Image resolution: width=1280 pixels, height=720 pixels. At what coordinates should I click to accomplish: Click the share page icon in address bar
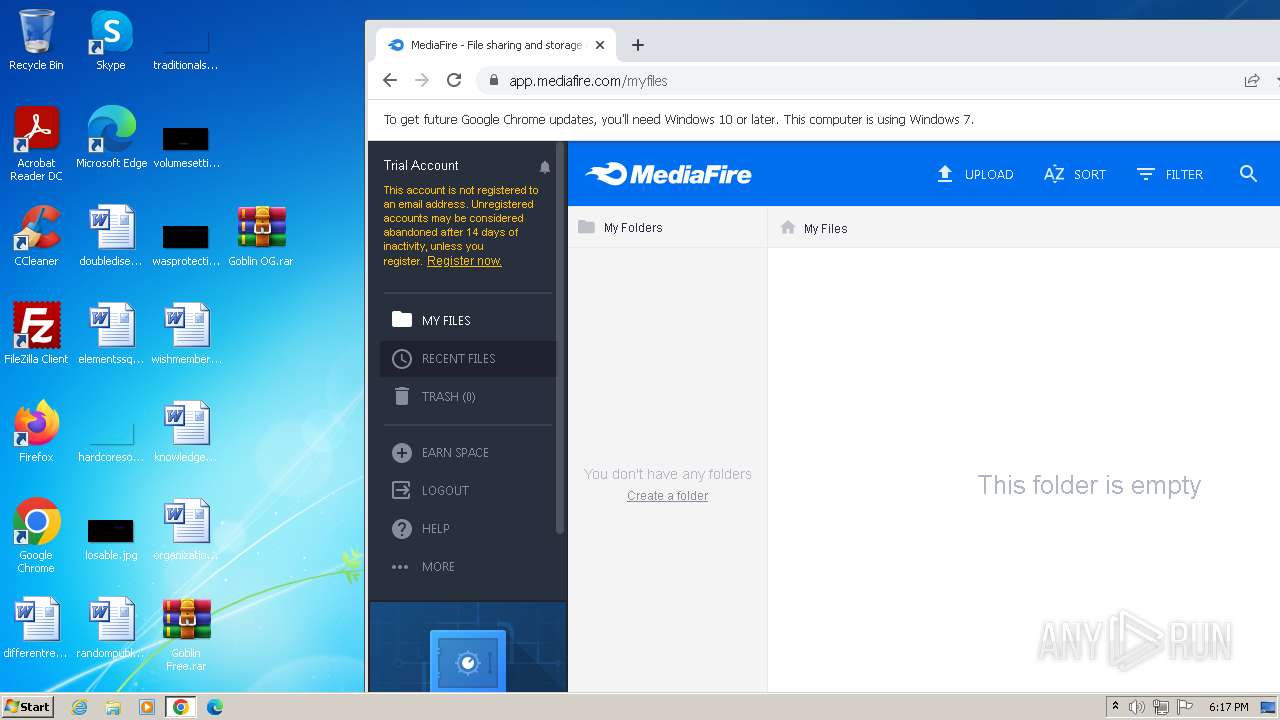1252,80
